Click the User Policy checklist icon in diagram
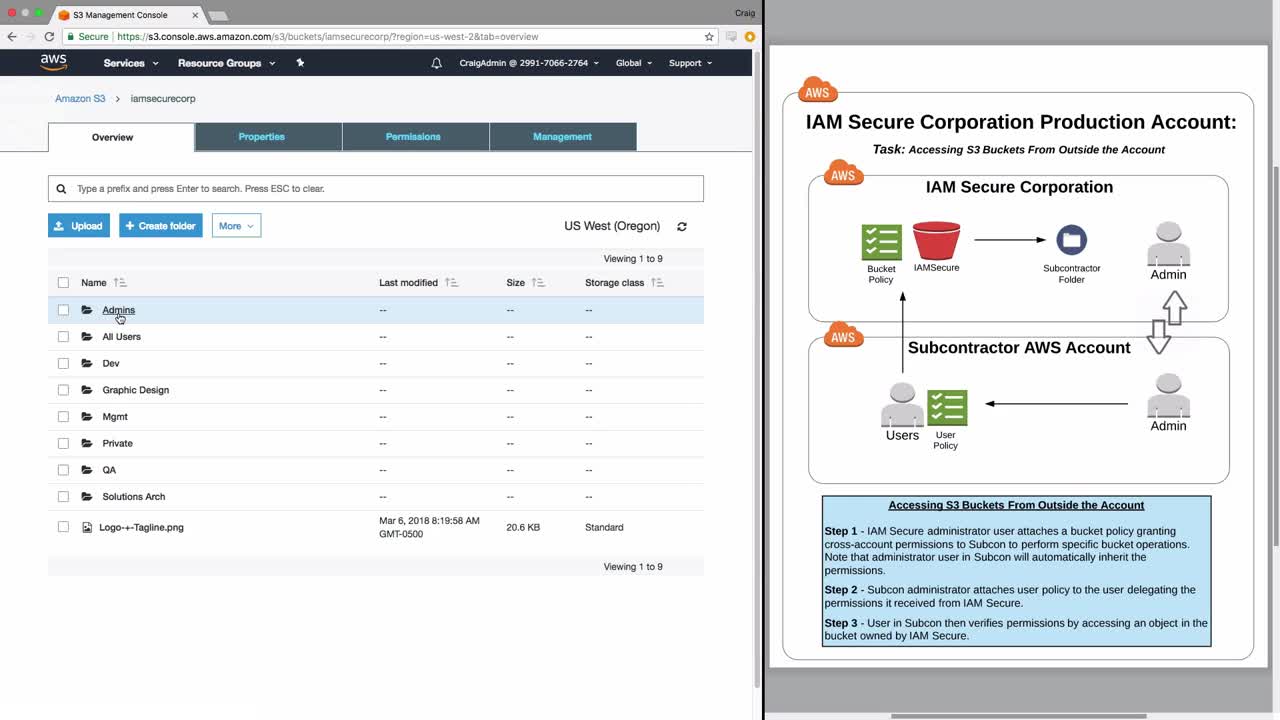Viewport: 1280px width, 720px height. (x=947, y=408)
